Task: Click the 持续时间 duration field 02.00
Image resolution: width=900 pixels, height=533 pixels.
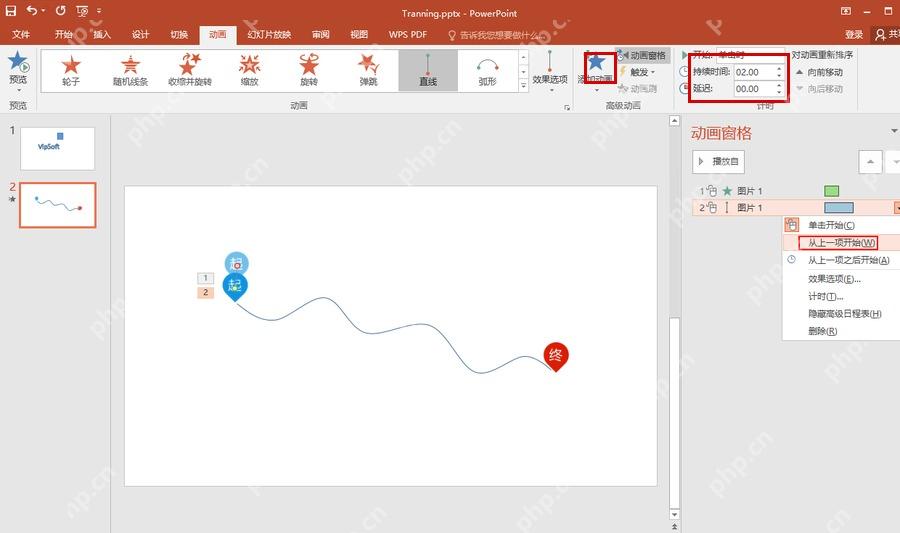Action: point(754,72)
